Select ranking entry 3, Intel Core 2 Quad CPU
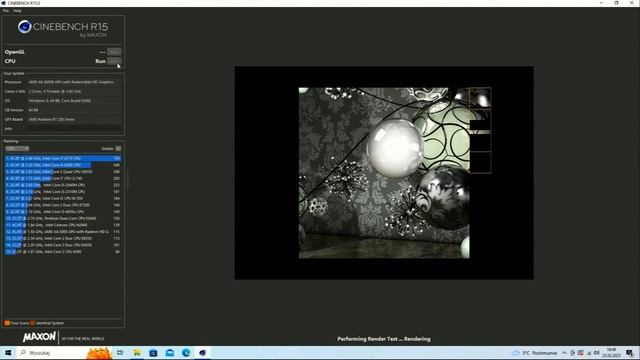640x360 pixels. [63, 172]
